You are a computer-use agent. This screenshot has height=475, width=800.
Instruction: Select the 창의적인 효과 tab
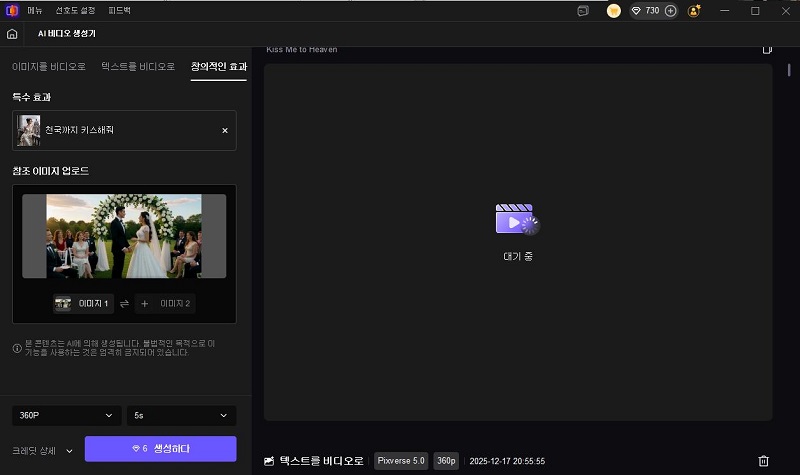point(219,66)
